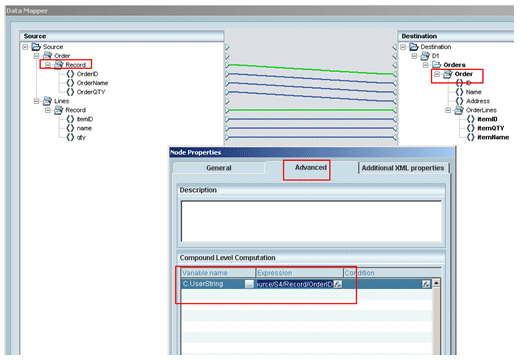Screen dimensions: 521x361
Task: Switch to the General tab
Action: click(219, 168)
